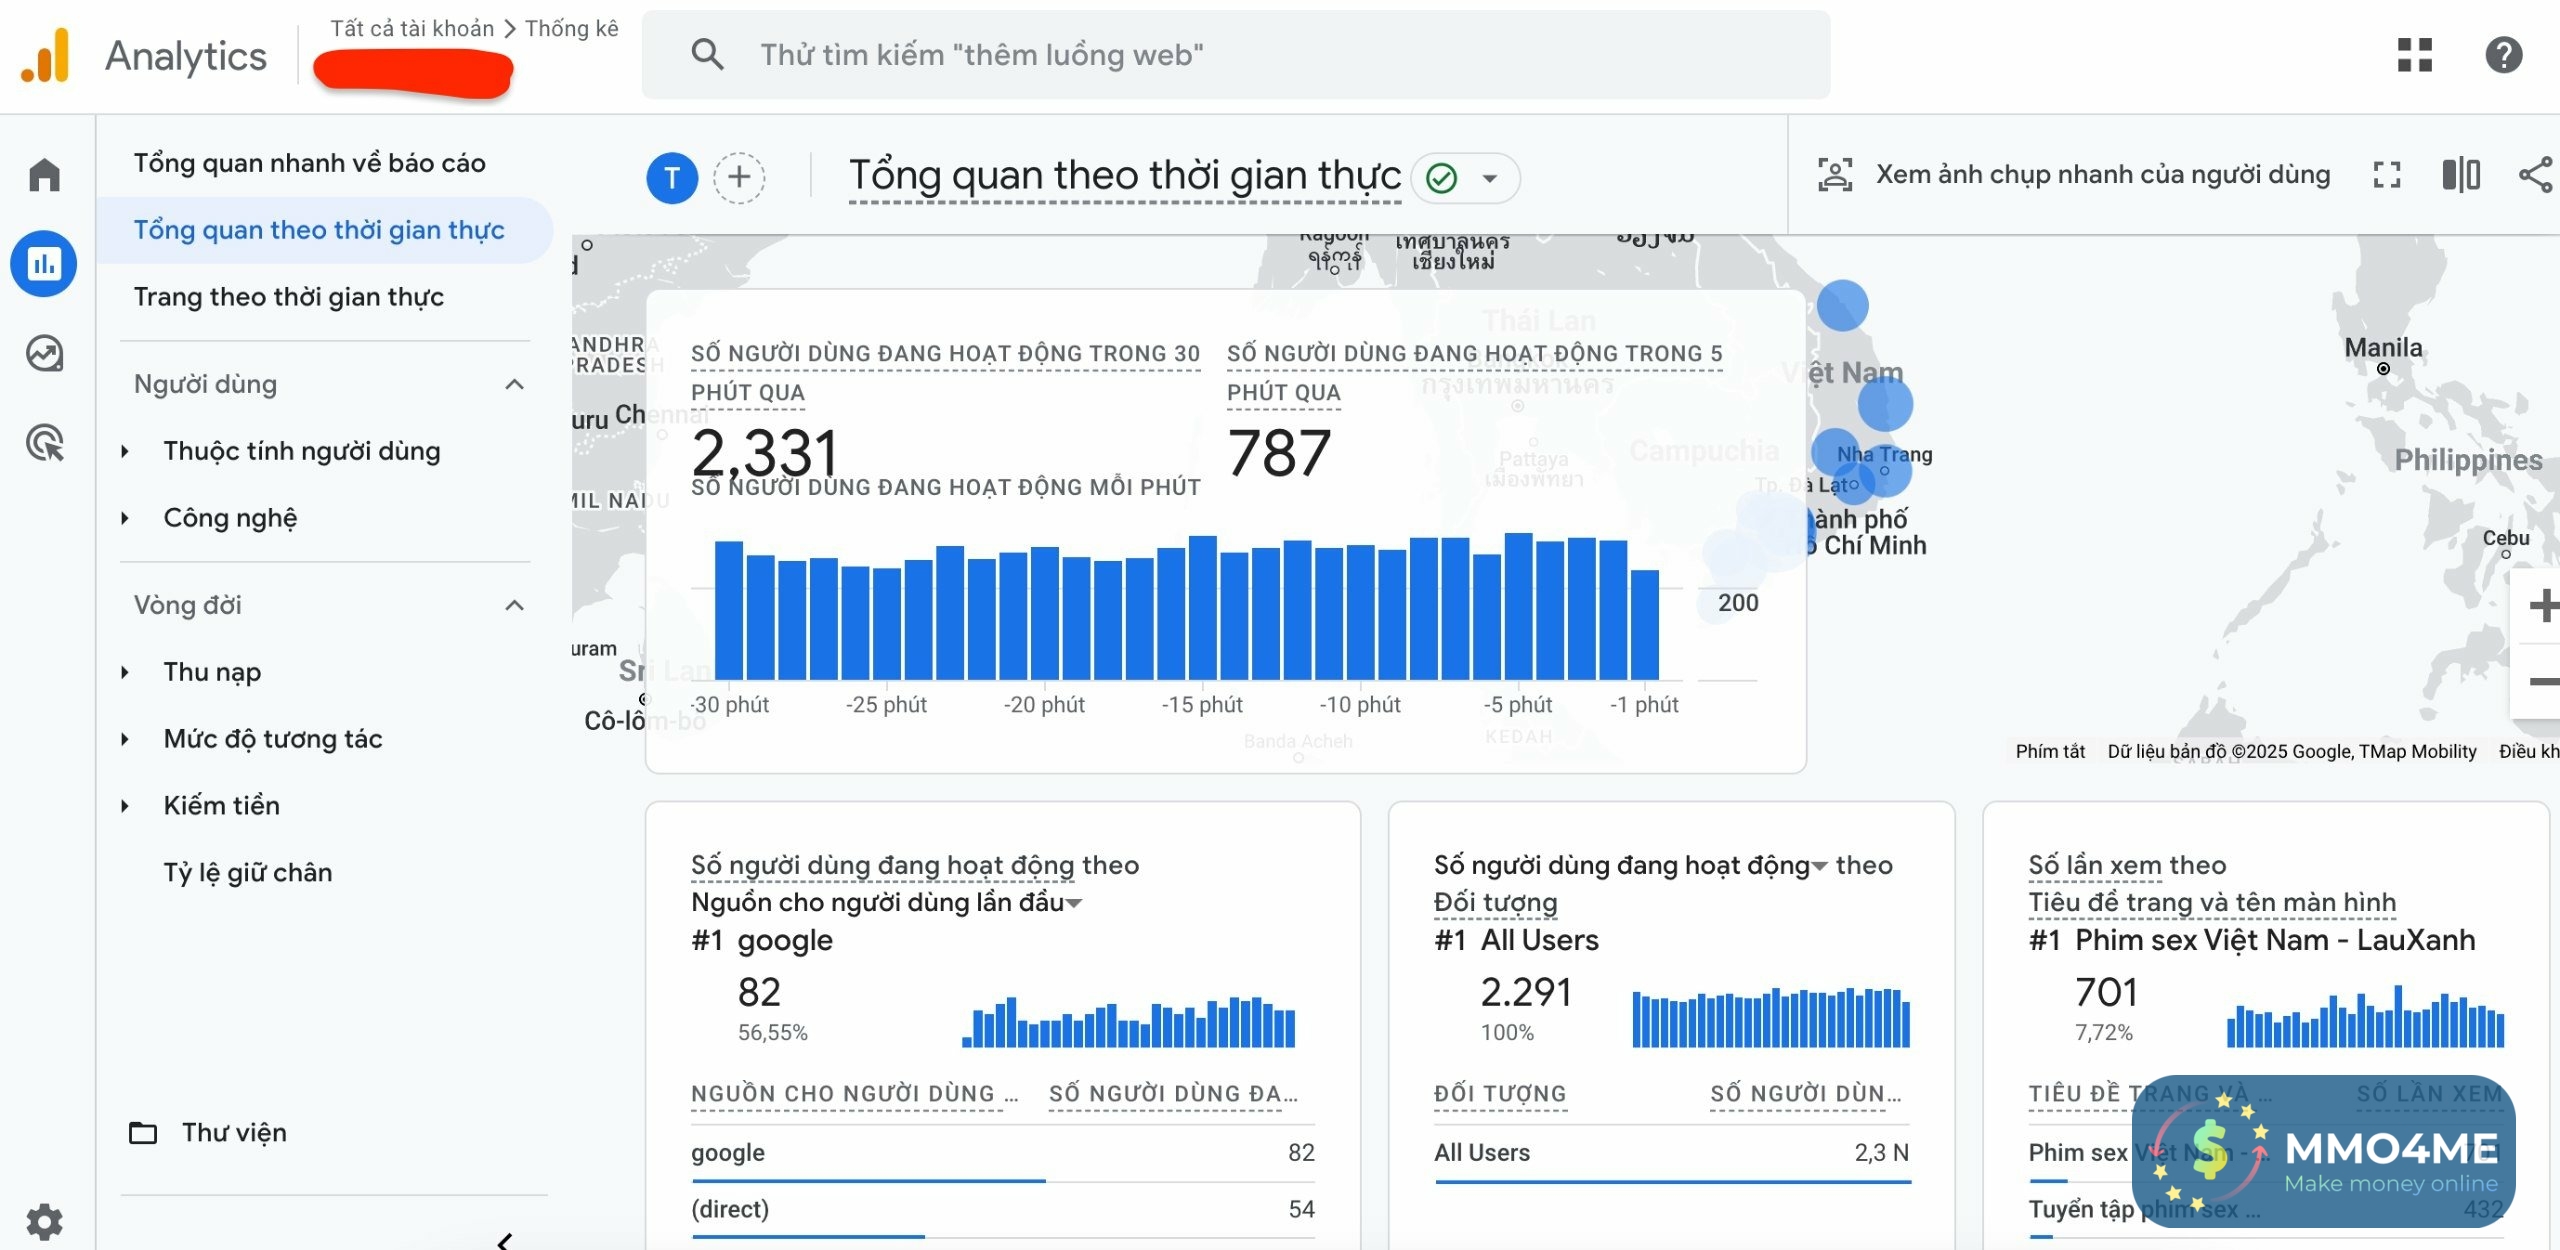The image size is (2560, 1250).
Task: Open the Google apps grid icon
Action: pos(2414,55)
